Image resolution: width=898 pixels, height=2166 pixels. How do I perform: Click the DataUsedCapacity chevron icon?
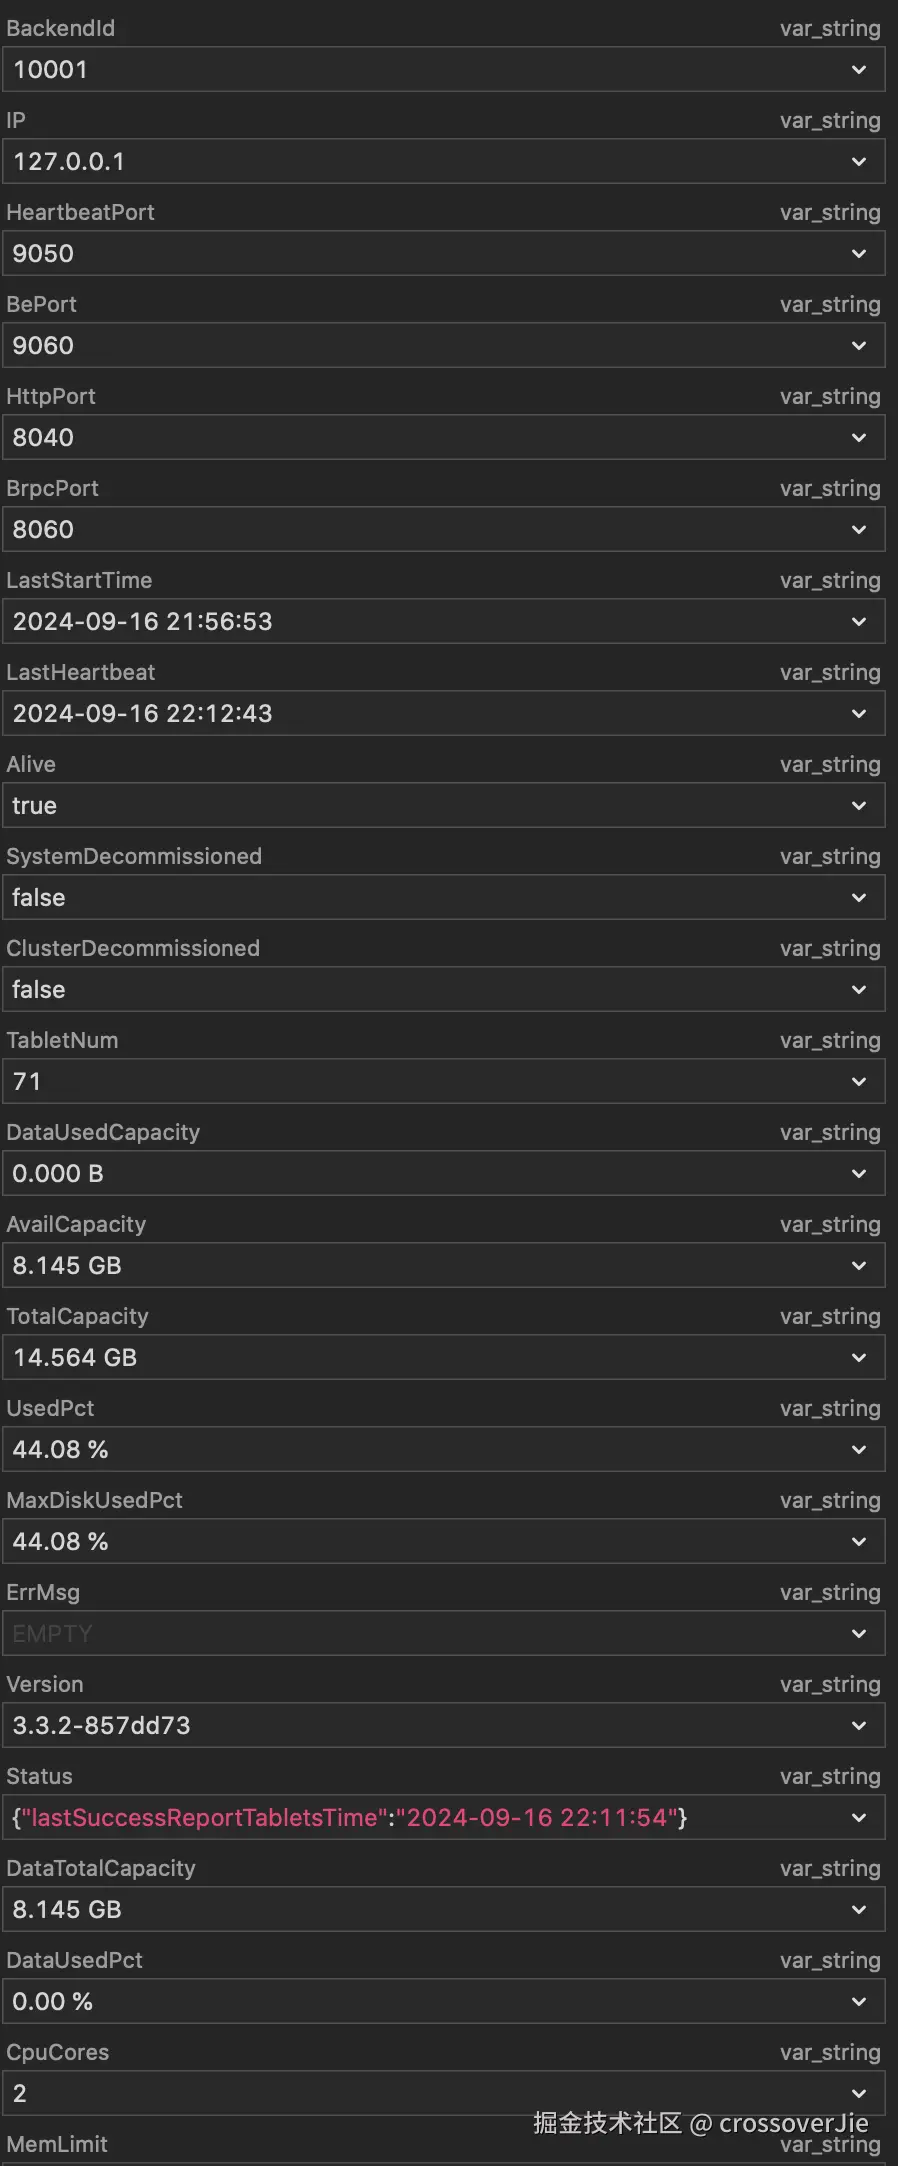[x=858, y=1174]
